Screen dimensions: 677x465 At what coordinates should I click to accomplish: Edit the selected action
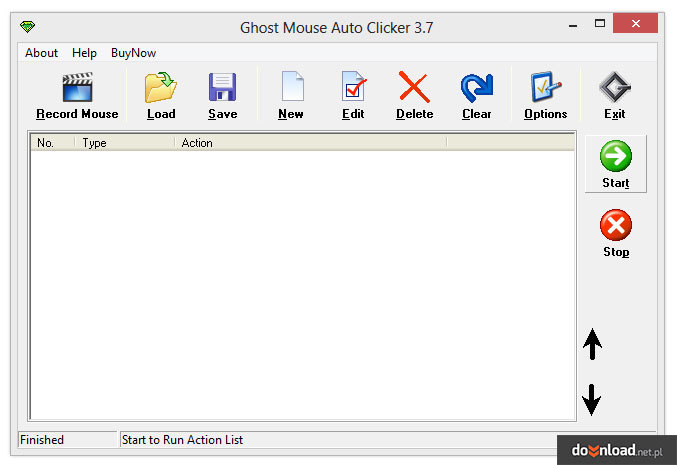pos(353,96)
